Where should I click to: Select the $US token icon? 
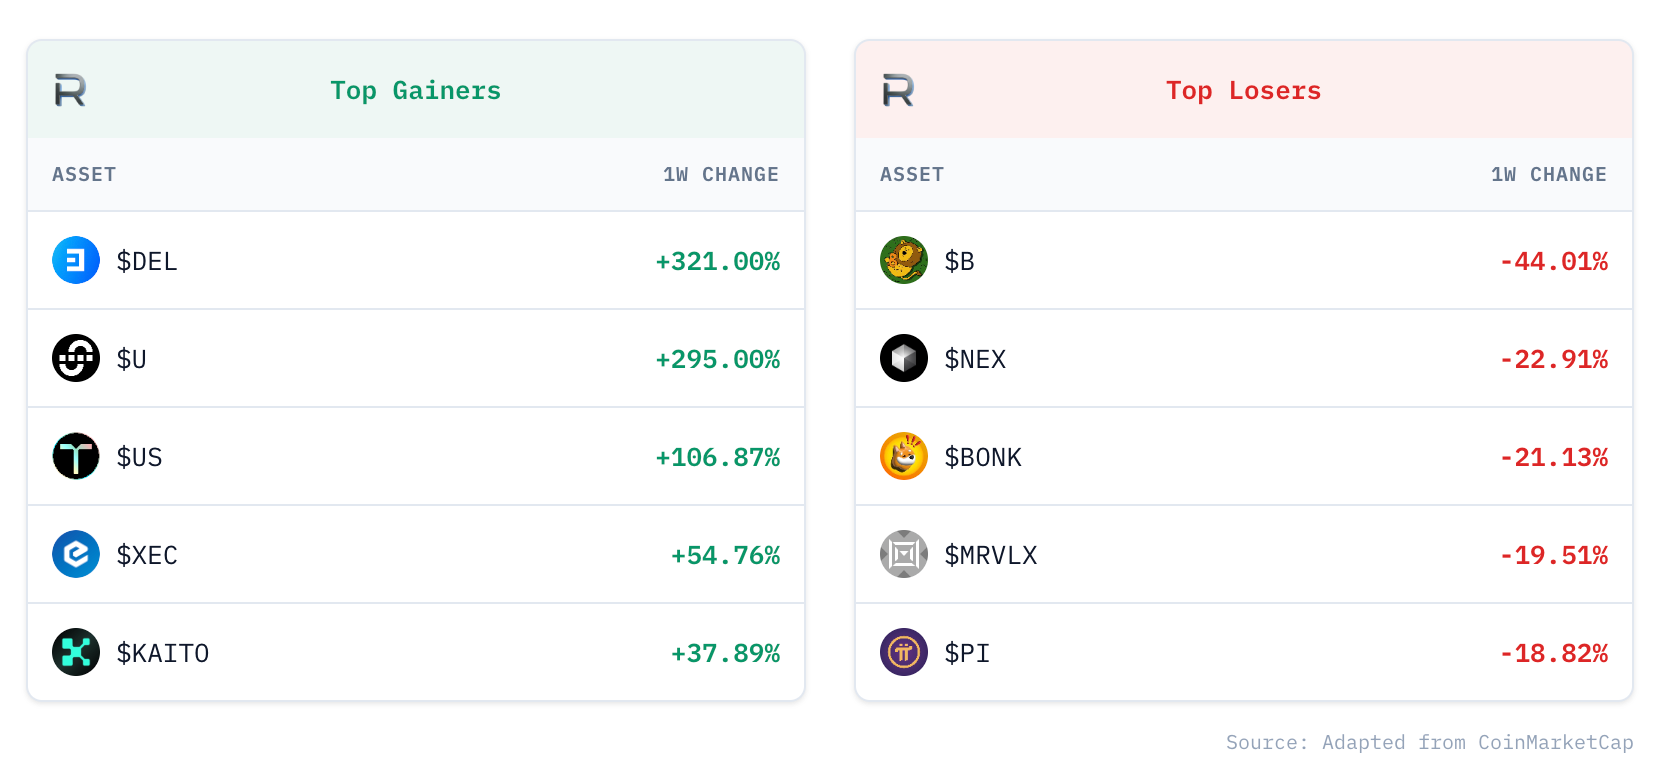coord(76,456)
